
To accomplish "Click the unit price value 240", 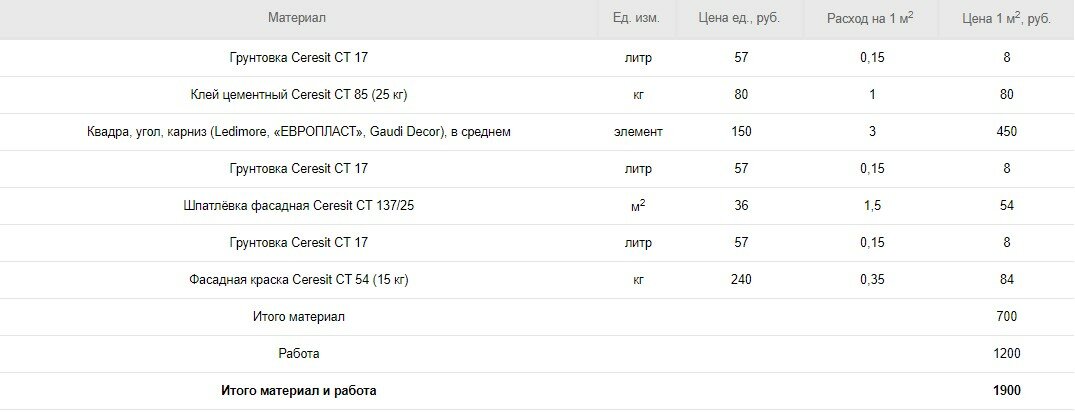I will [x=740, y=280].
